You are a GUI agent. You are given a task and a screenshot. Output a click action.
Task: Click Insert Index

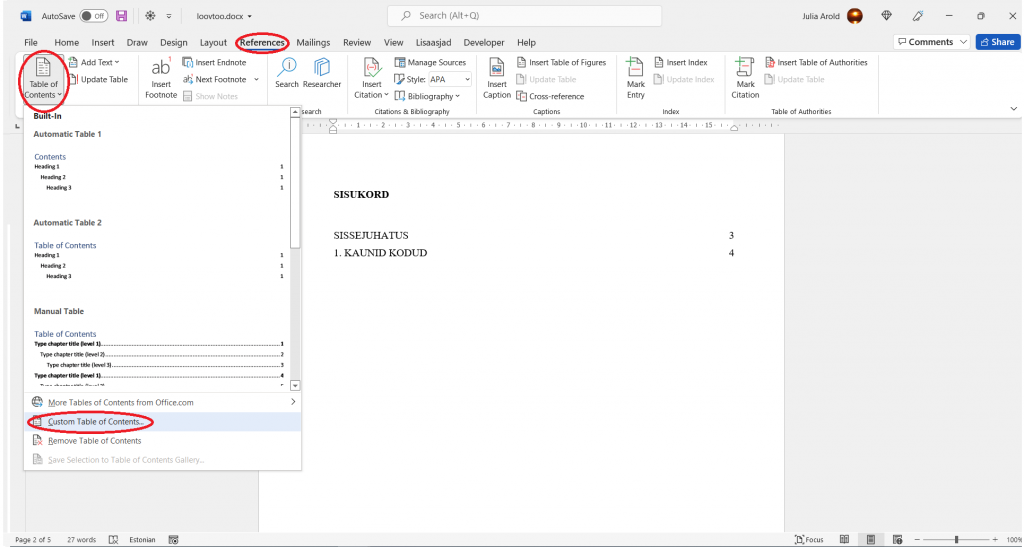680,62
